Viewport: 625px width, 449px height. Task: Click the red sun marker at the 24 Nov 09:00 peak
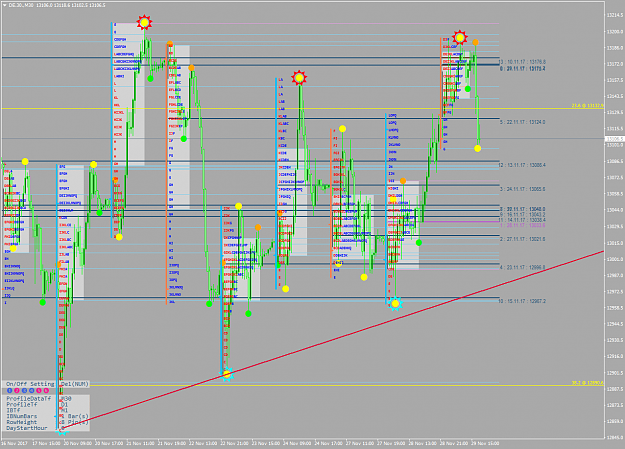299,78
